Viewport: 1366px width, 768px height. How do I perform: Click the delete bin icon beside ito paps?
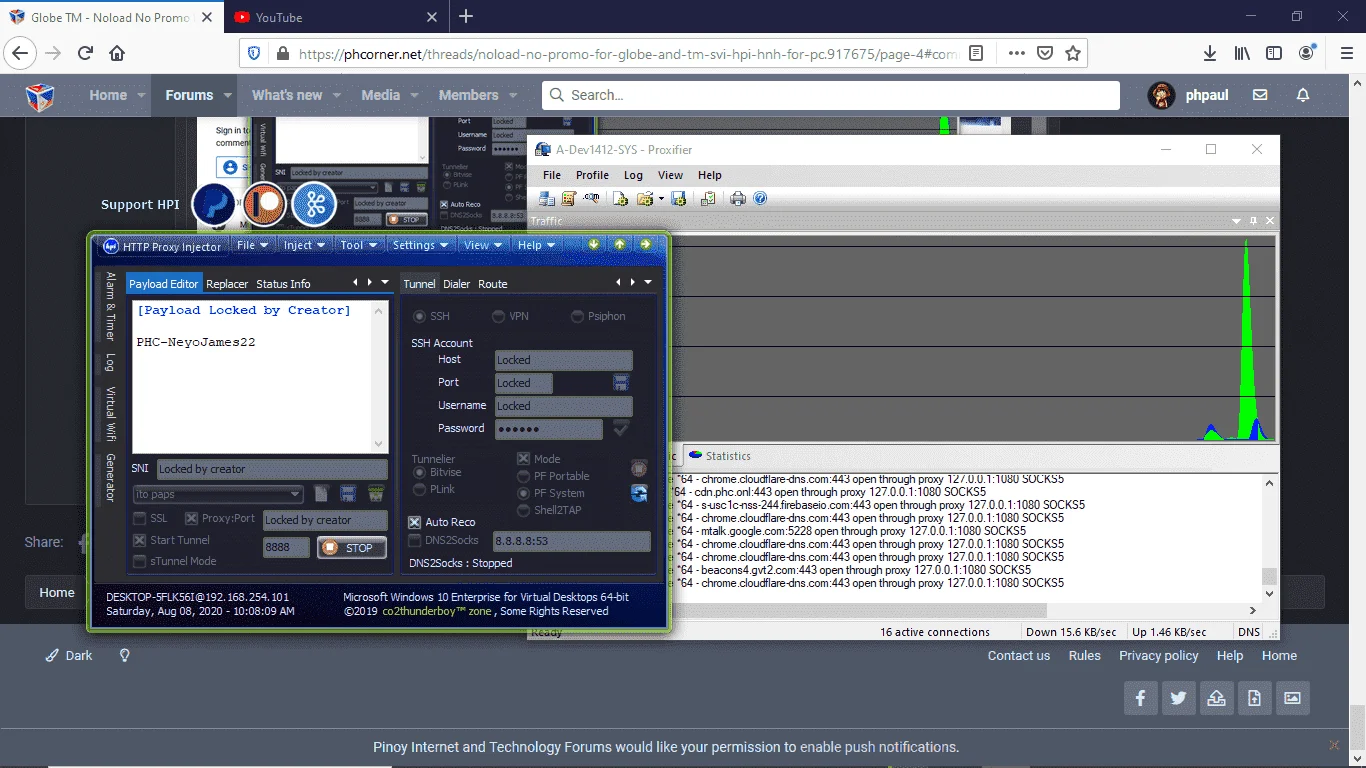tap(376, 493)
